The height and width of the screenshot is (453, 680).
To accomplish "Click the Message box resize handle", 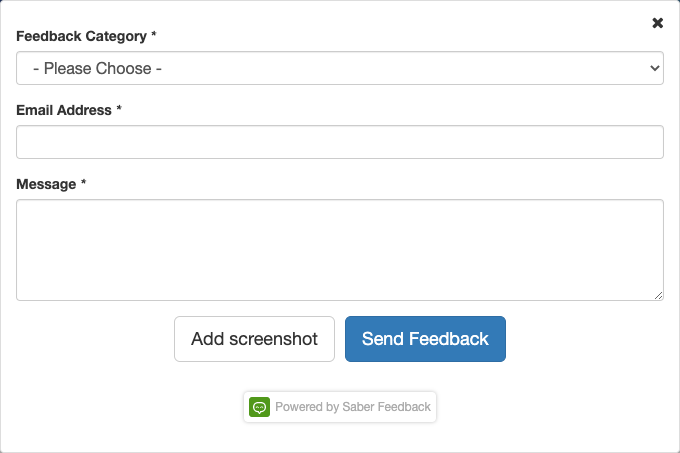I will pos(658,295).
